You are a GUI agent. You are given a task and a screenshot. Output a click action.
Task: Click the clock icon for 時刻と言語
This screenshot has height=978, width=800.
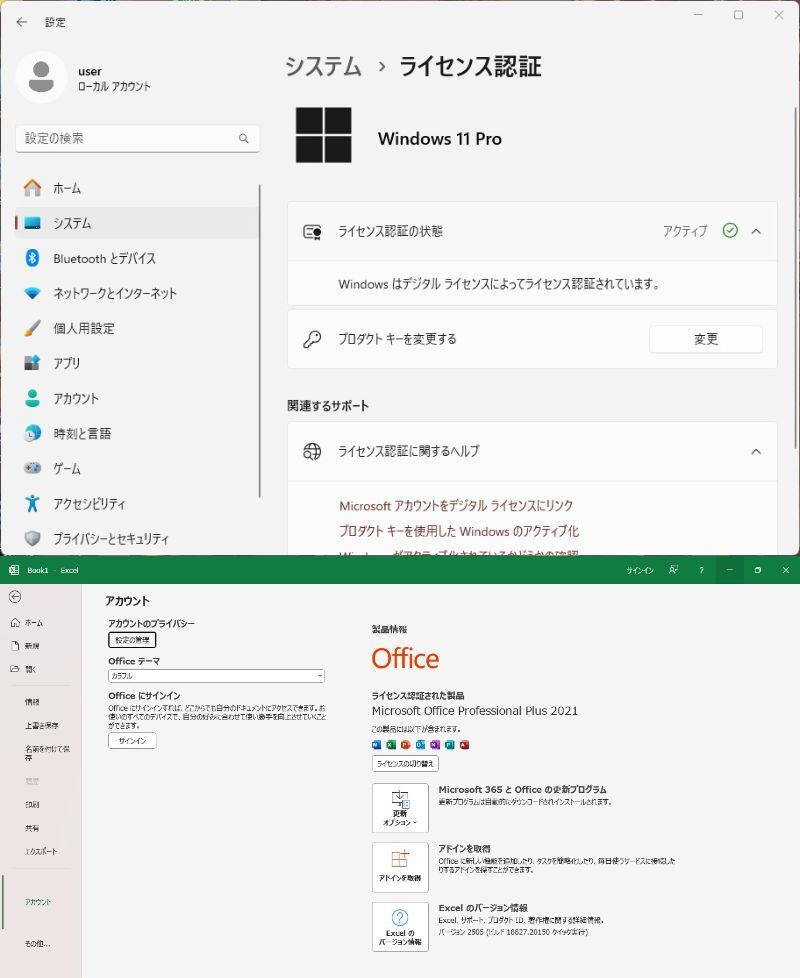point(32,433)
